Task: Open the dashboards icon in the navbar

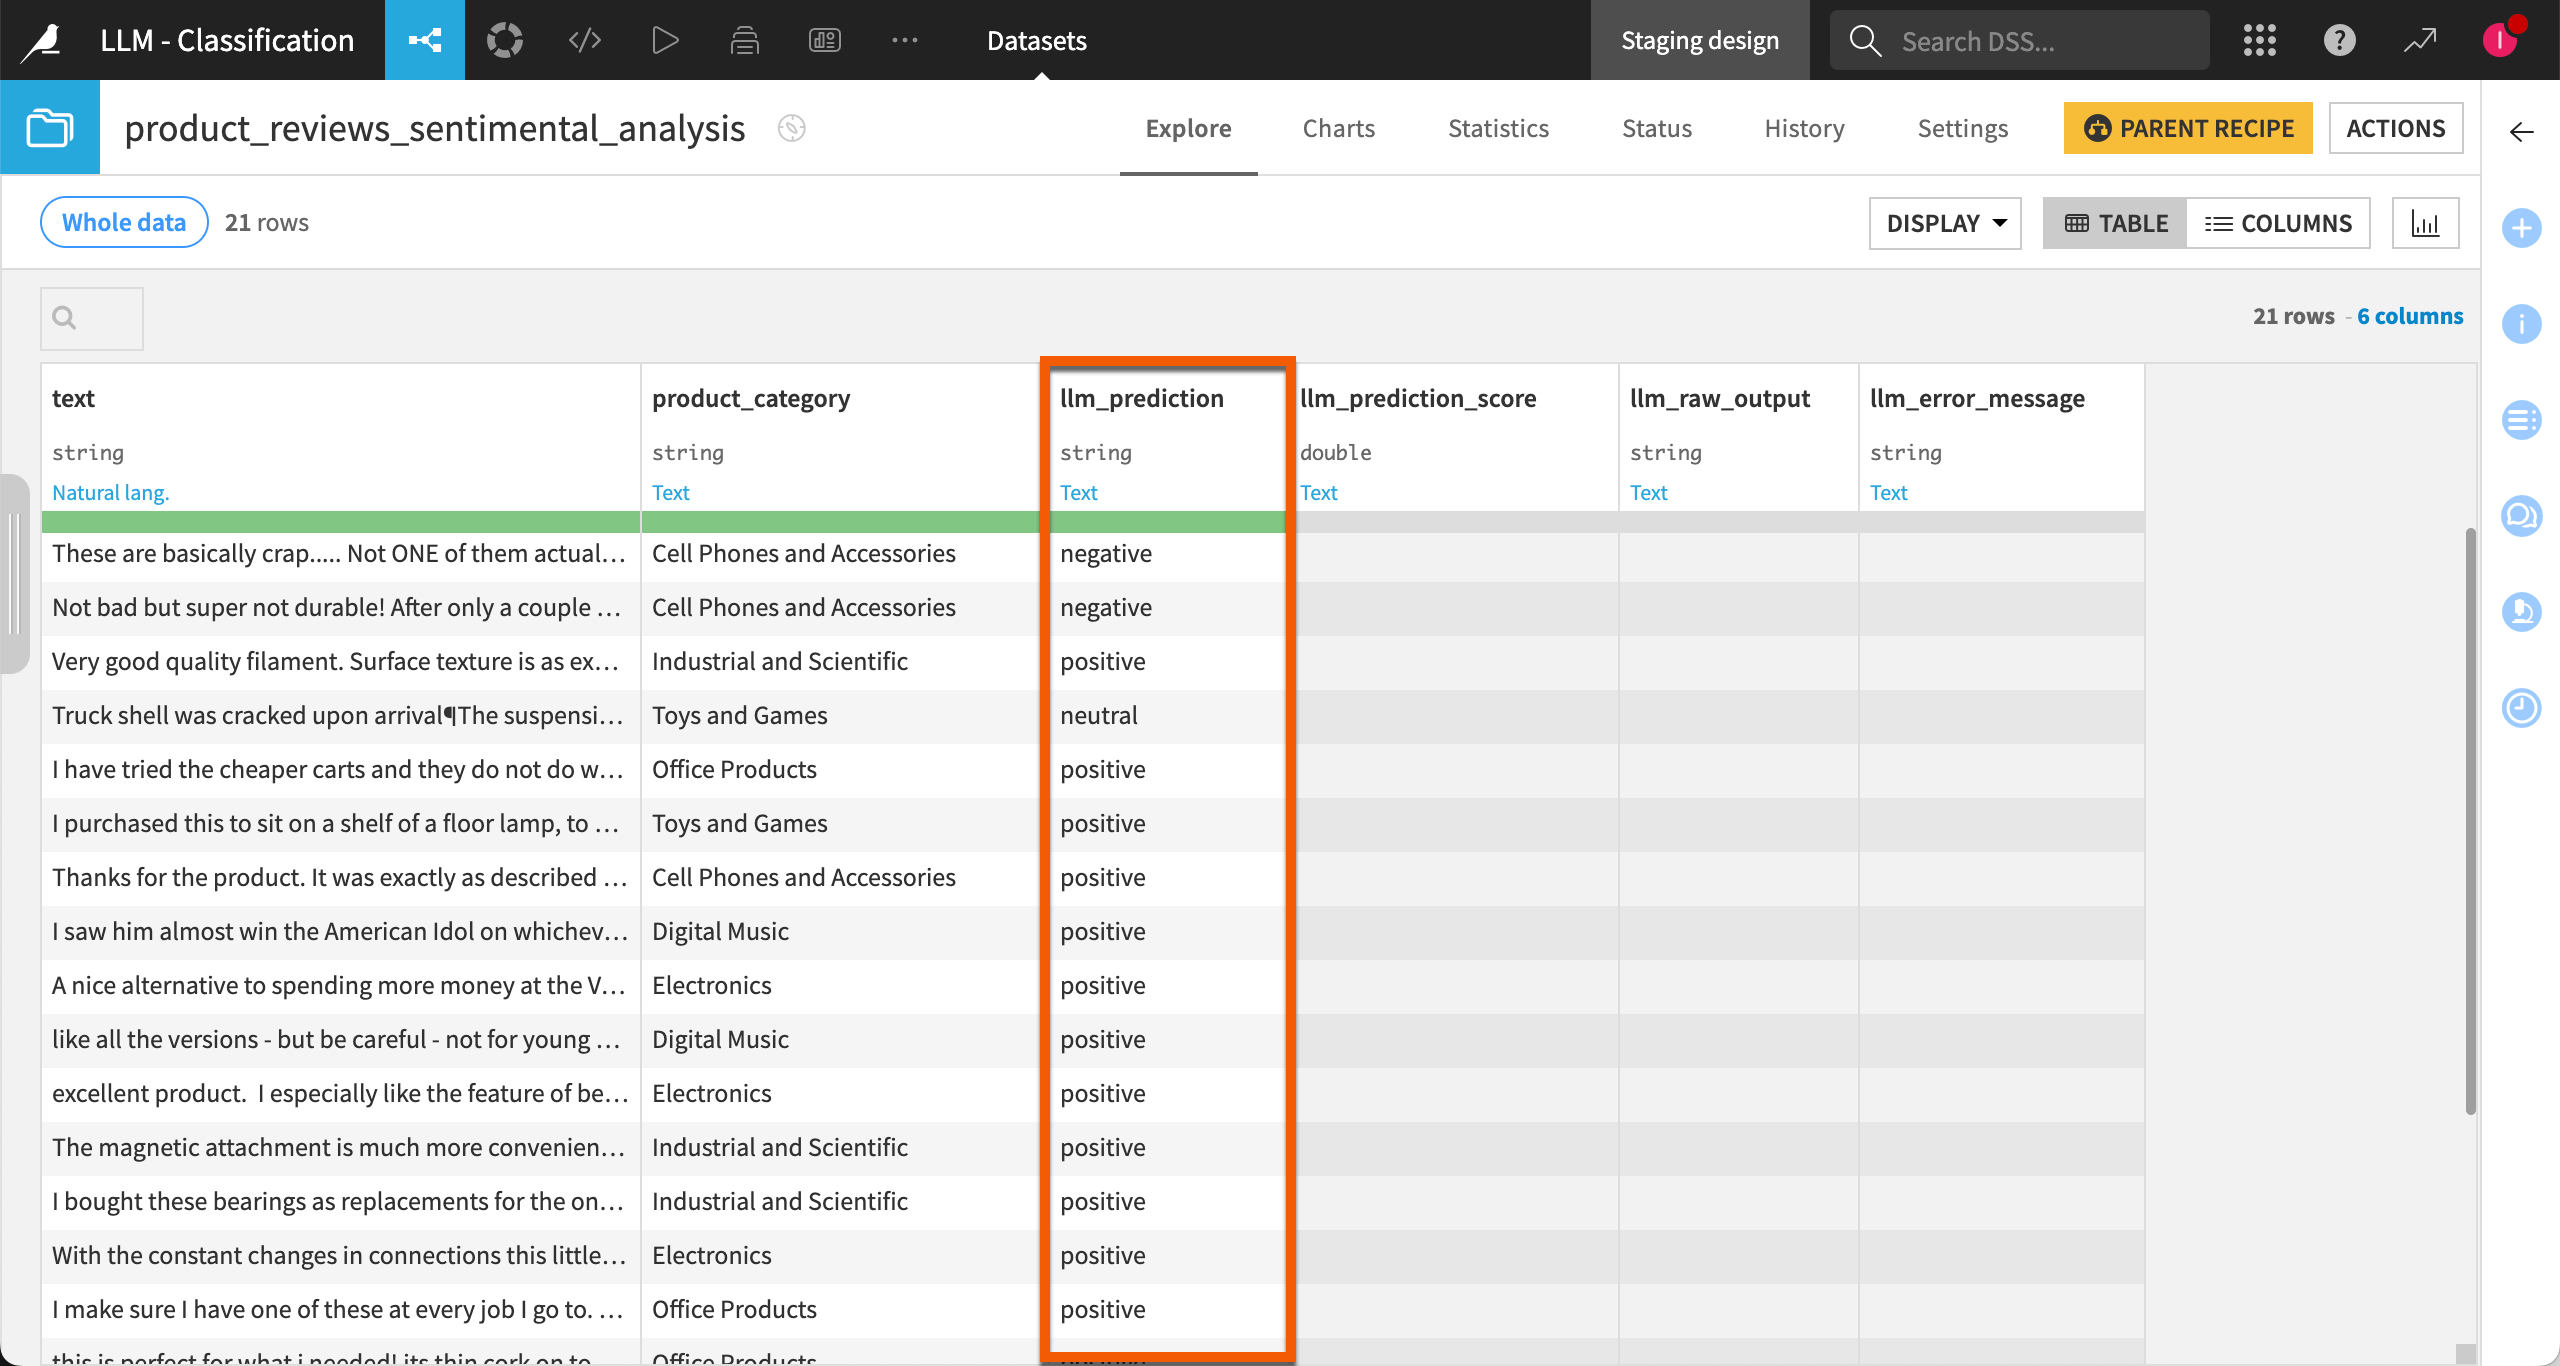Action: click(x=824, y=40)
